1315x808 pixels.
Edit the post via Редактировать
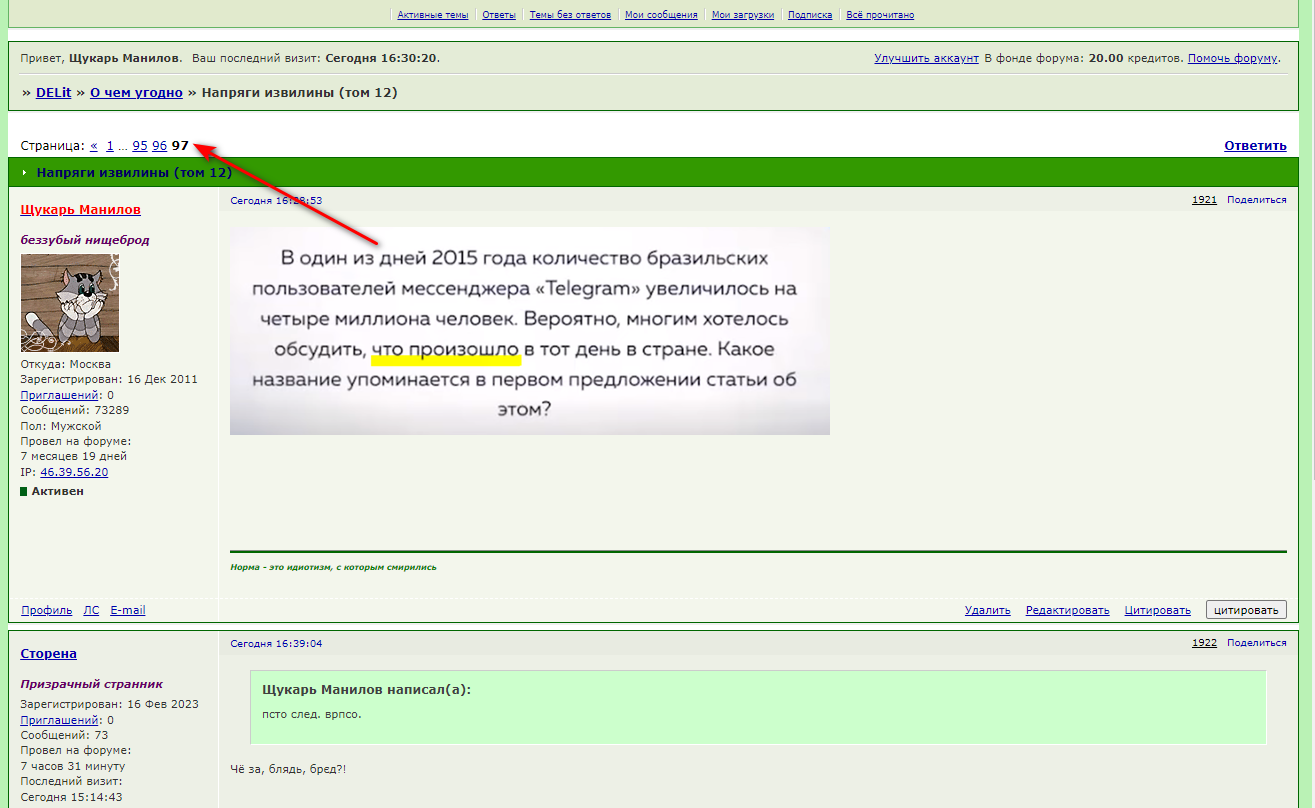(1068, 610)
